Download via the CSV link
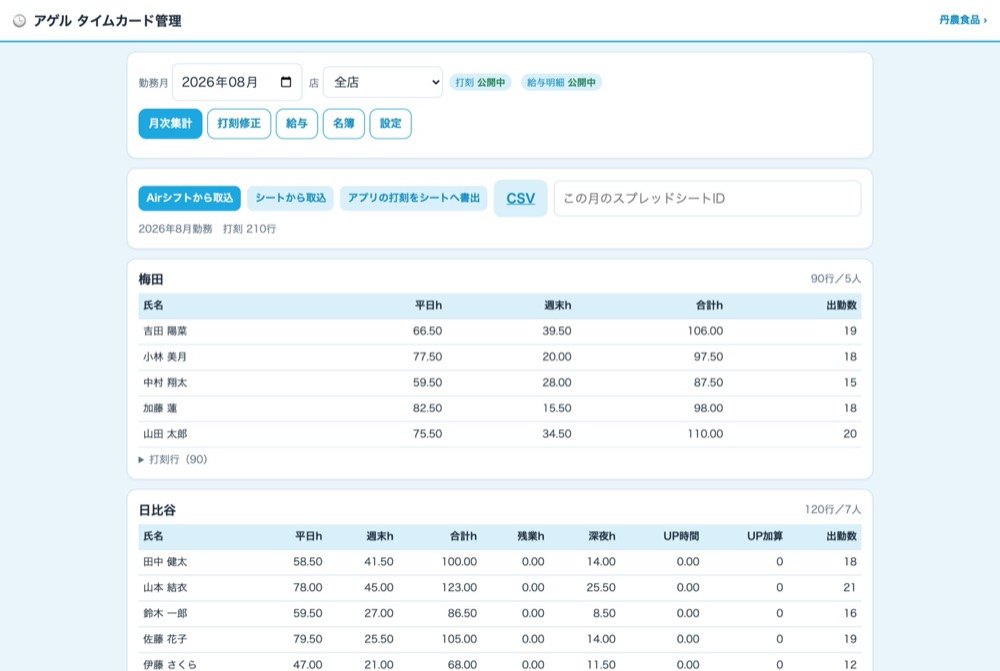 [520, 198]
